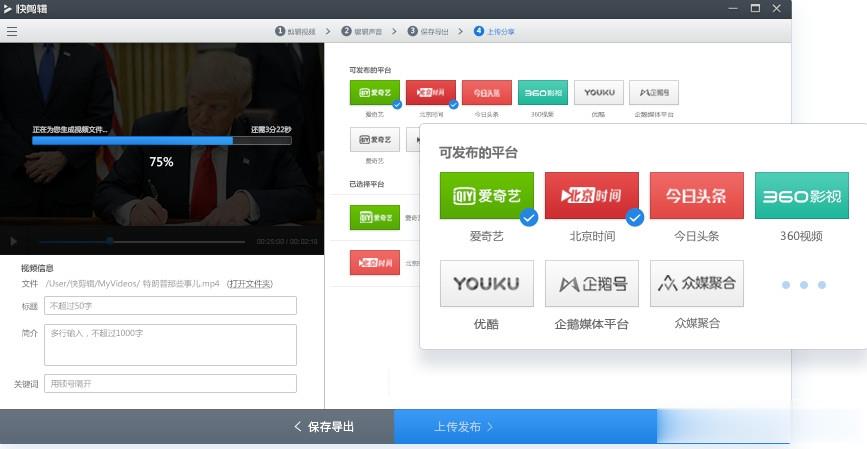Image resolution: width=867 pixels, height=449 pixels.
Task: Select the gray 爱奇艺 tile in the second platform row
Action: click(x=375, y=139)
